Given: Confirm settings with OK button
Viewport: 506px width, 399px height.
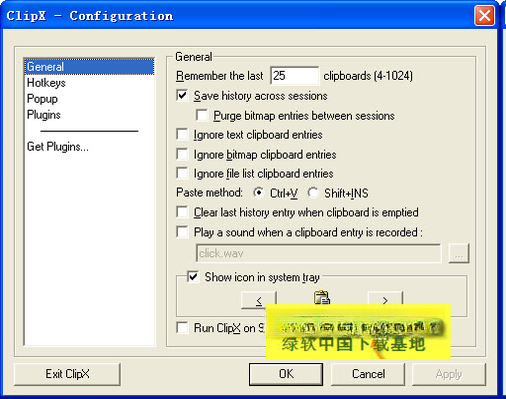Looking at the screenshot, I should point(286,374).
